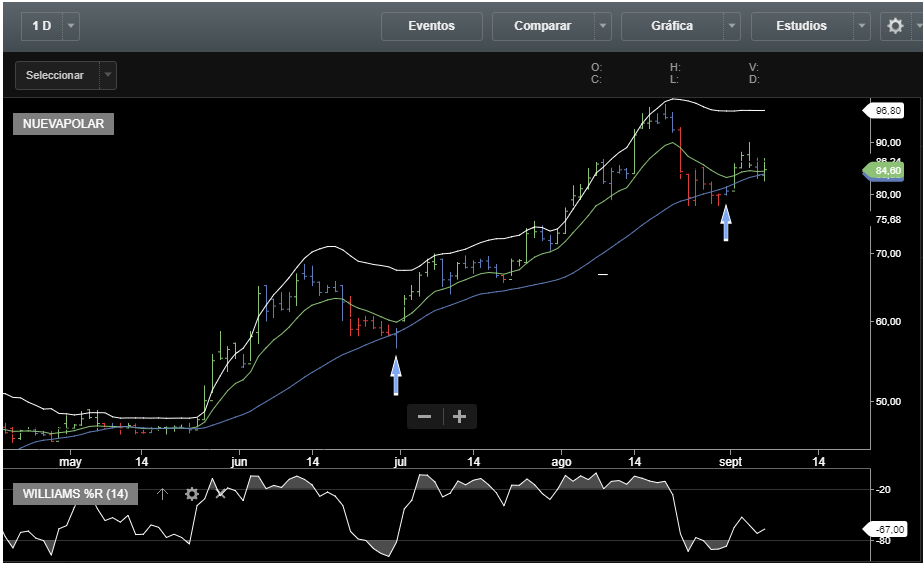Image resolution: width=923 pixels, height=563 pixels.
Task: Open the Eventos menu
Action: pos(431,26)
